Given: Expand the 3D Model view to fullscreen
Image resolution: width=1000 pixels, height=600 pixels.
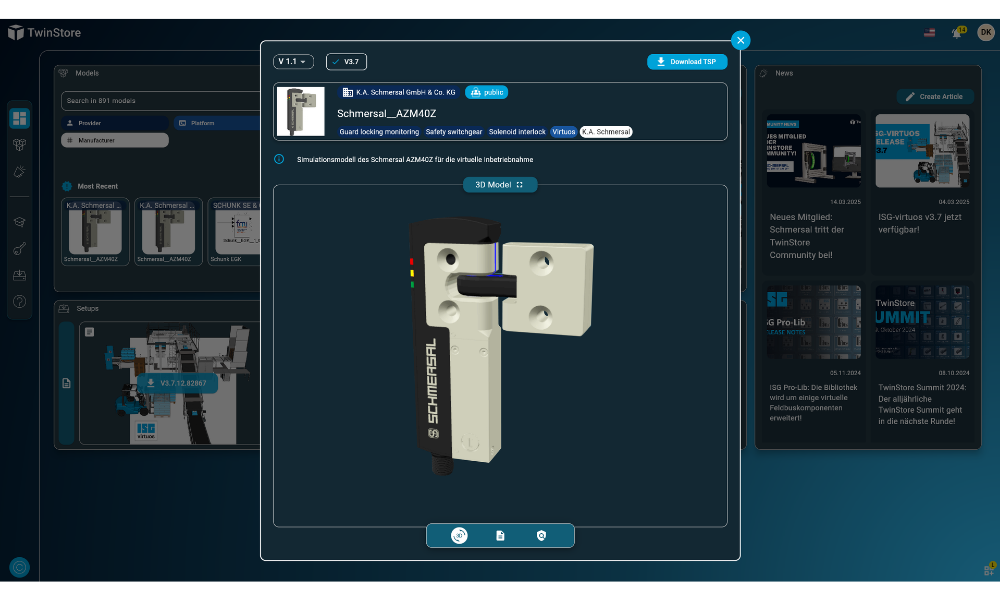Looking at the screenshot, I should 499,185.
